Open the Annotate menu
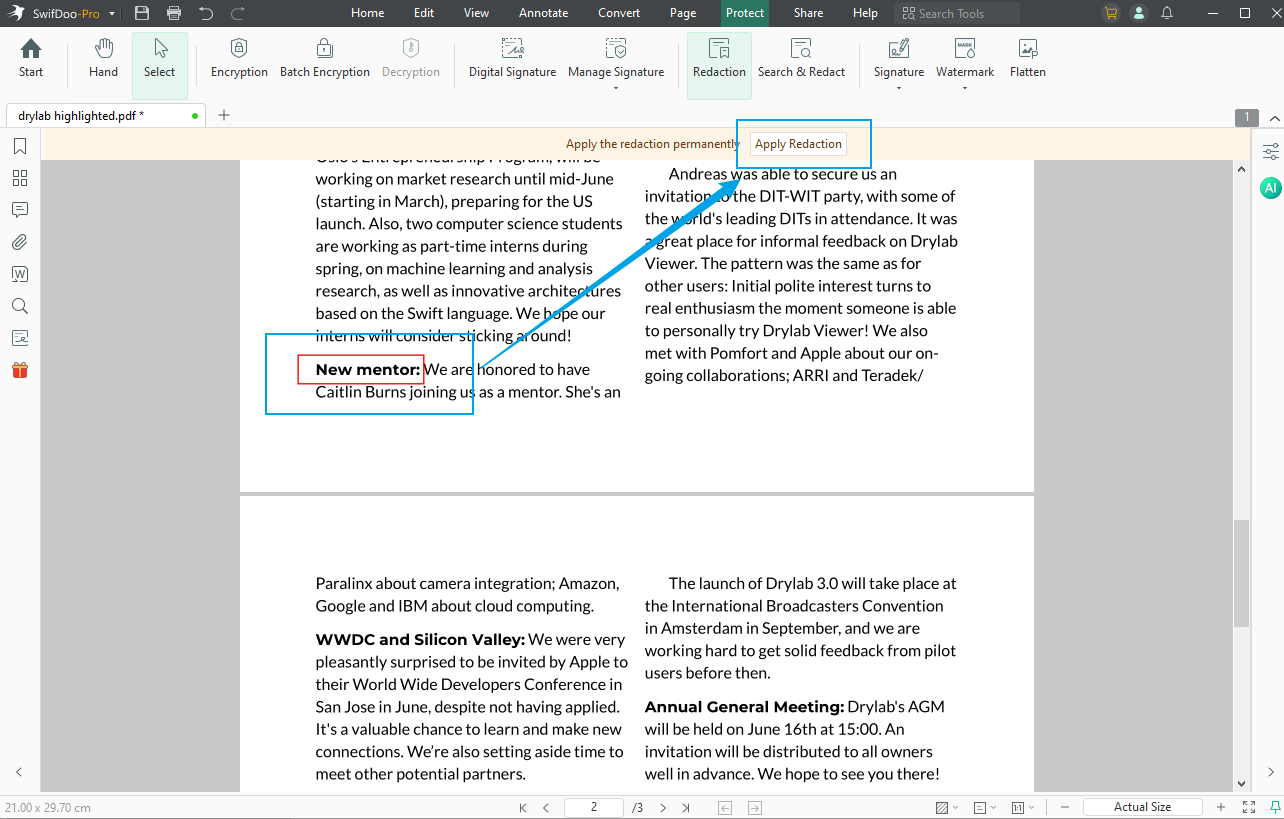This screenshot has height=819, width=1284. pyautogui.click(x=543, y=13)
